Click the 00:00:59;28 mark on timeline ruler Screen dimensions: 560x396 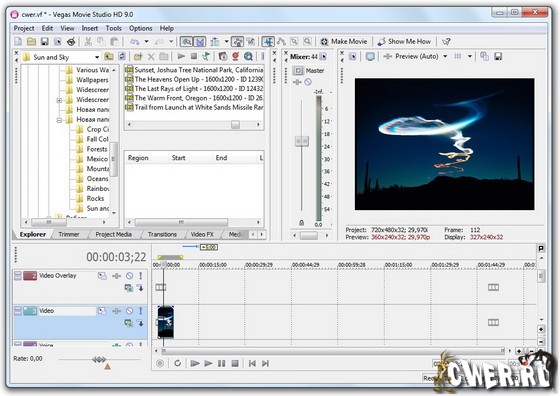coord(352,265)
